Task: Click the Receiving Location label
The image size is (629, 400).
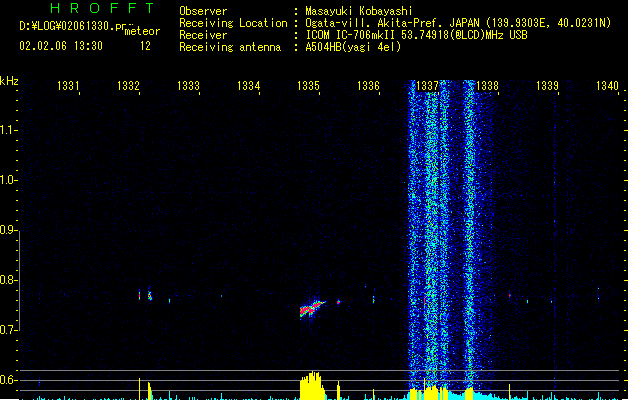Action: pyautogui.click(x=233, y=23)
